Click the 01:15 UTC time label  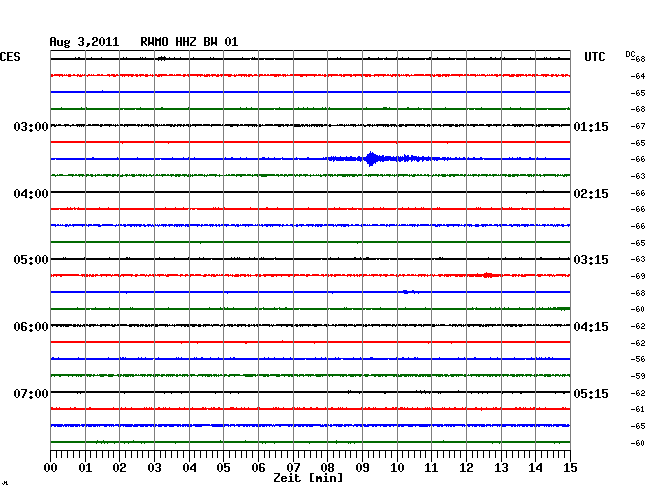click(591, 127)
